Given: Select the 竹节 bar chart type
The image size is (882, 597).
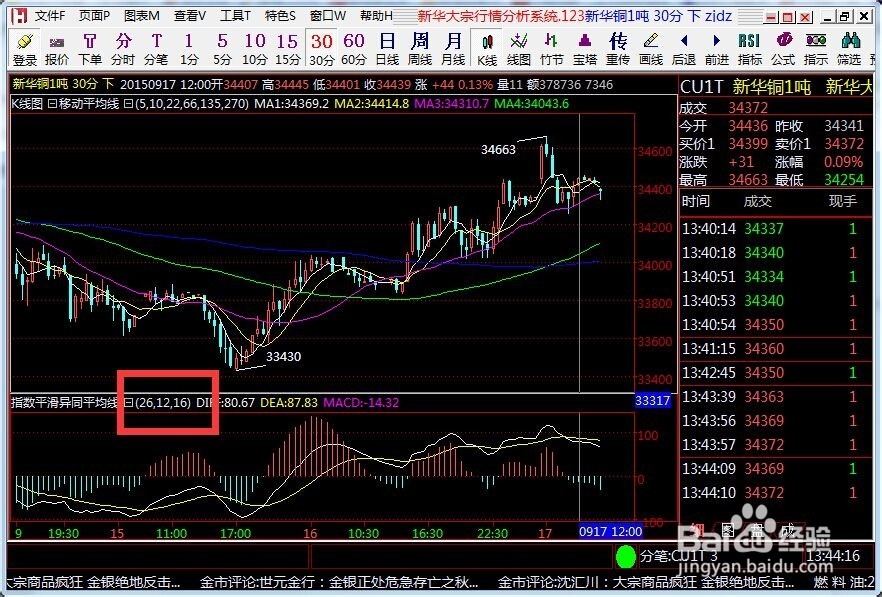Looking at the screenshot, I should tap(552, 49).
